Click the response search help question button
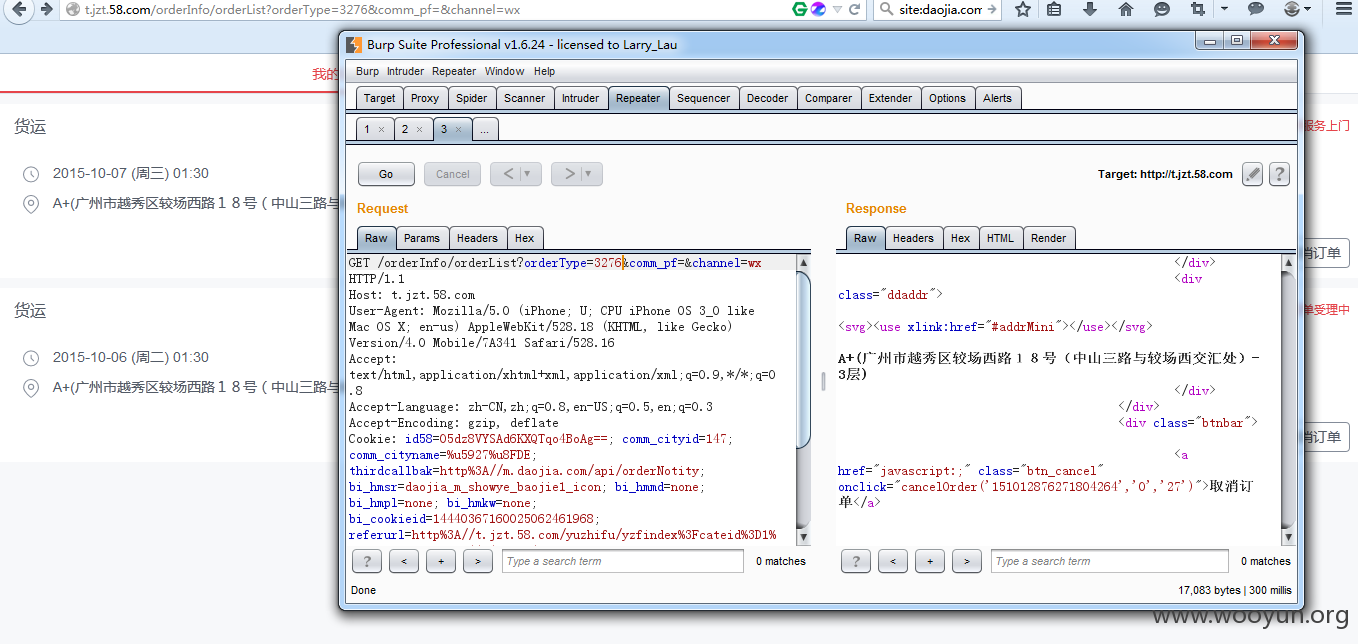The height and width of the screenshot is (644, 1358). (x=855, y=561)
